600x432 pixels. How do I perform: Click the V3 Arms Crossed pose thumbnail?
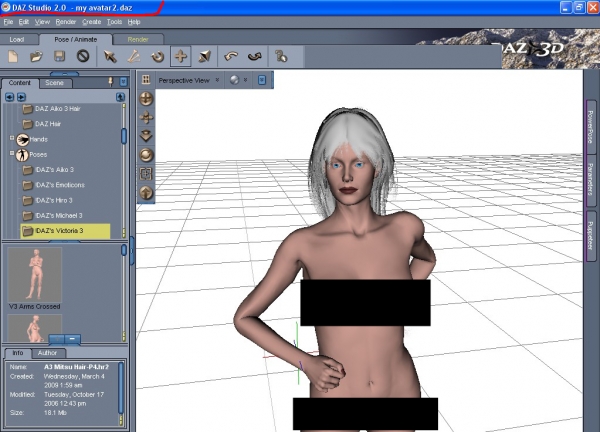pos(35,275)
